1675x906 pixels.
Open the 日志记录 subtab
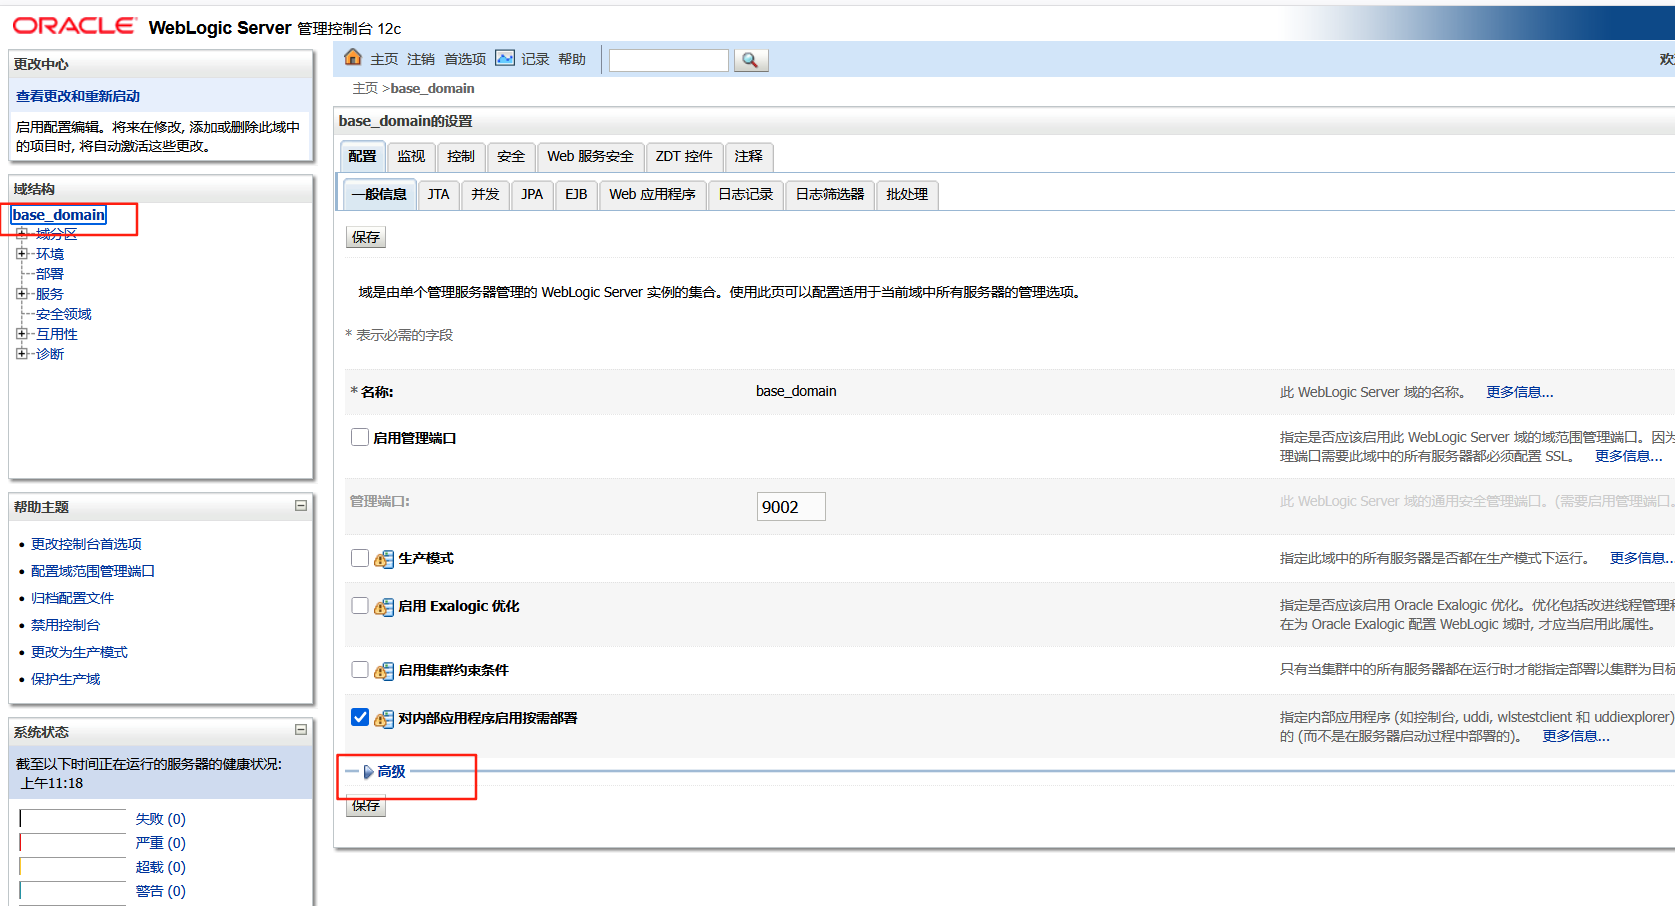pos(746,195)
